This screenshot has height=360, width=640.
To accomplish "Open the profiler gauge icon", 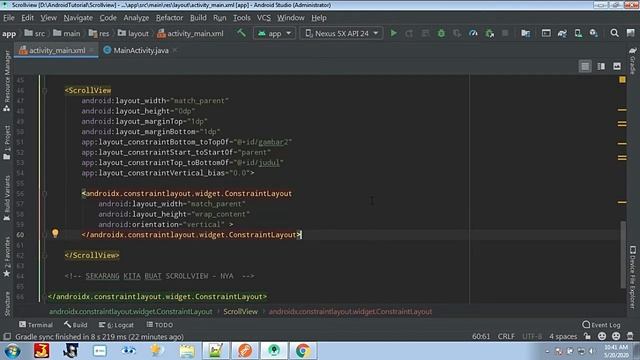I will click(473, 33).
